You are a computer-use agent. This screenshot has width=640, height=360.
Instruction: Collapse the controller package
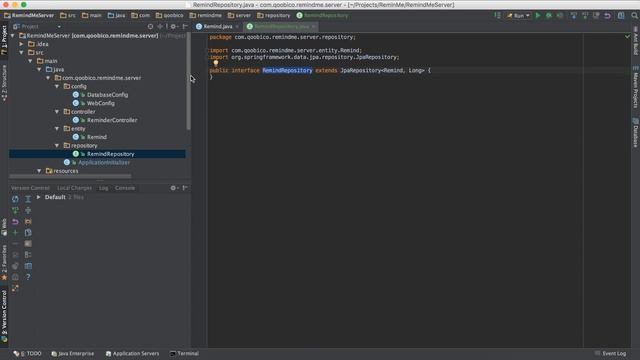coord(57,112)
